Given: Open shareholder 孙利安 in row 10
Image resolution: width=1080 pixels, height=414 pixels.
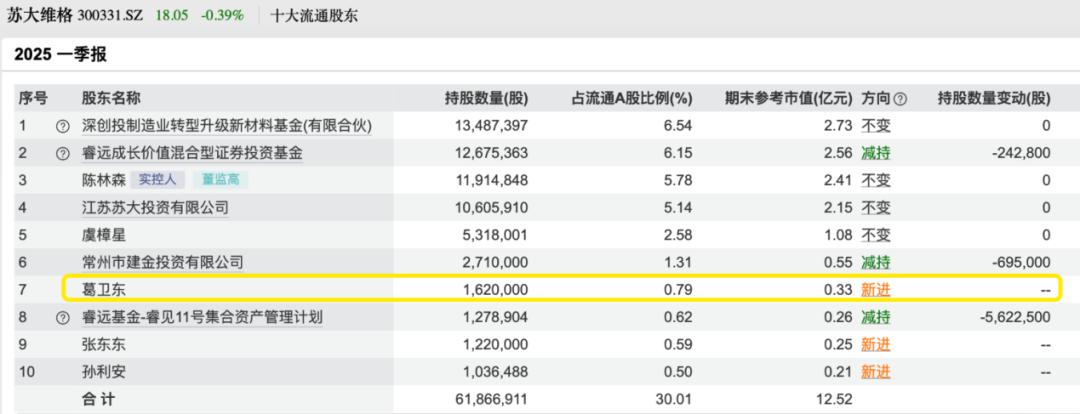Looking at the screenshot, I should pos(103,371).
